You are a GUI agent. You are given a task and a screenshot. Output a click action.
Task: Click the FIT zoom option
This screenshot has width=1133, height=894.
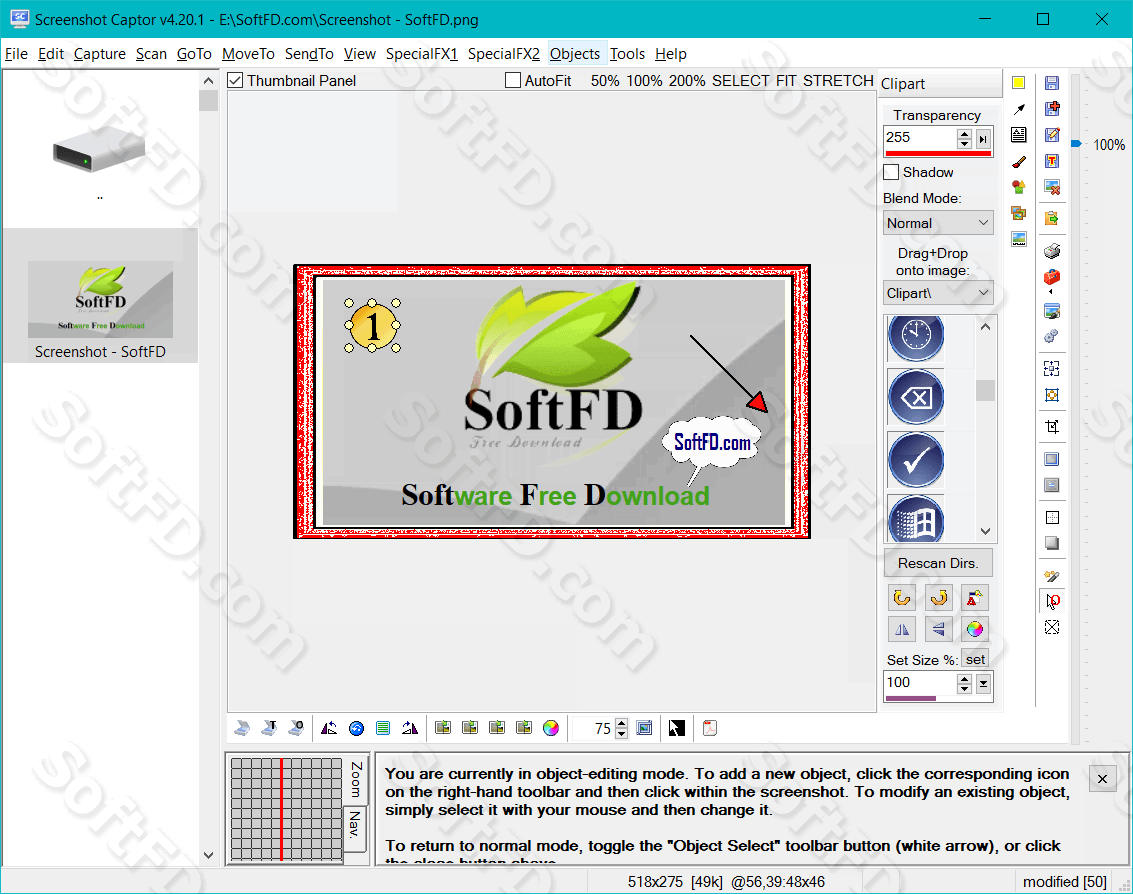tap(786, 80)
